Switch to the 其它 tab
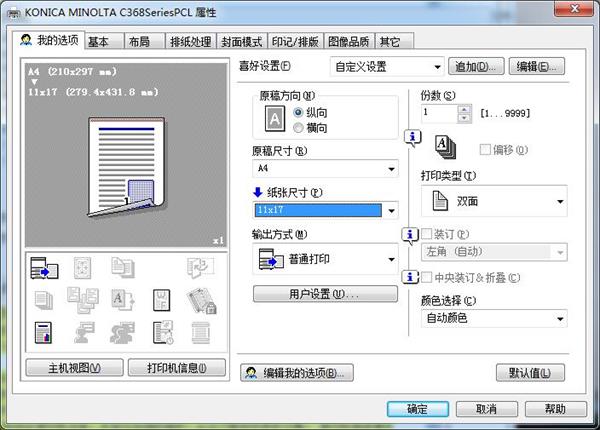This screenshot has height=430, width=600. pos(394,41)
